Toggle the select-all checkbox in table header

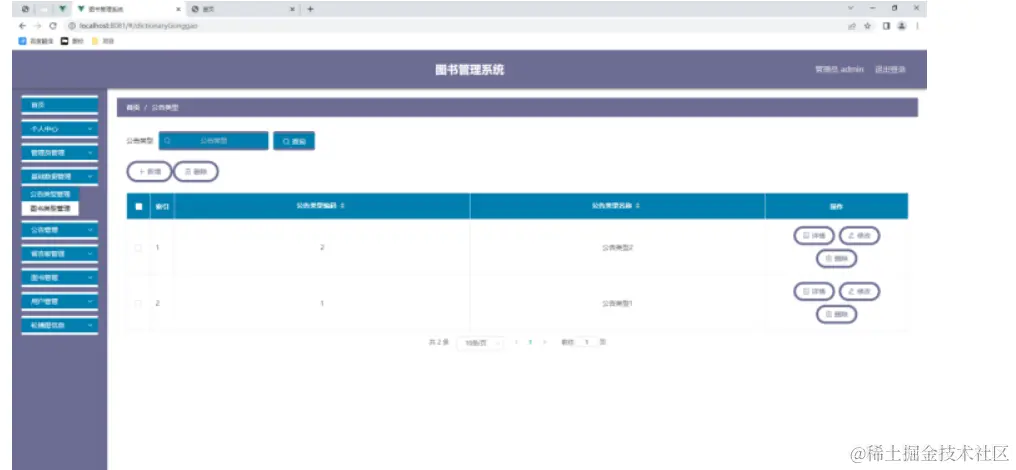[x=138, y=206]
